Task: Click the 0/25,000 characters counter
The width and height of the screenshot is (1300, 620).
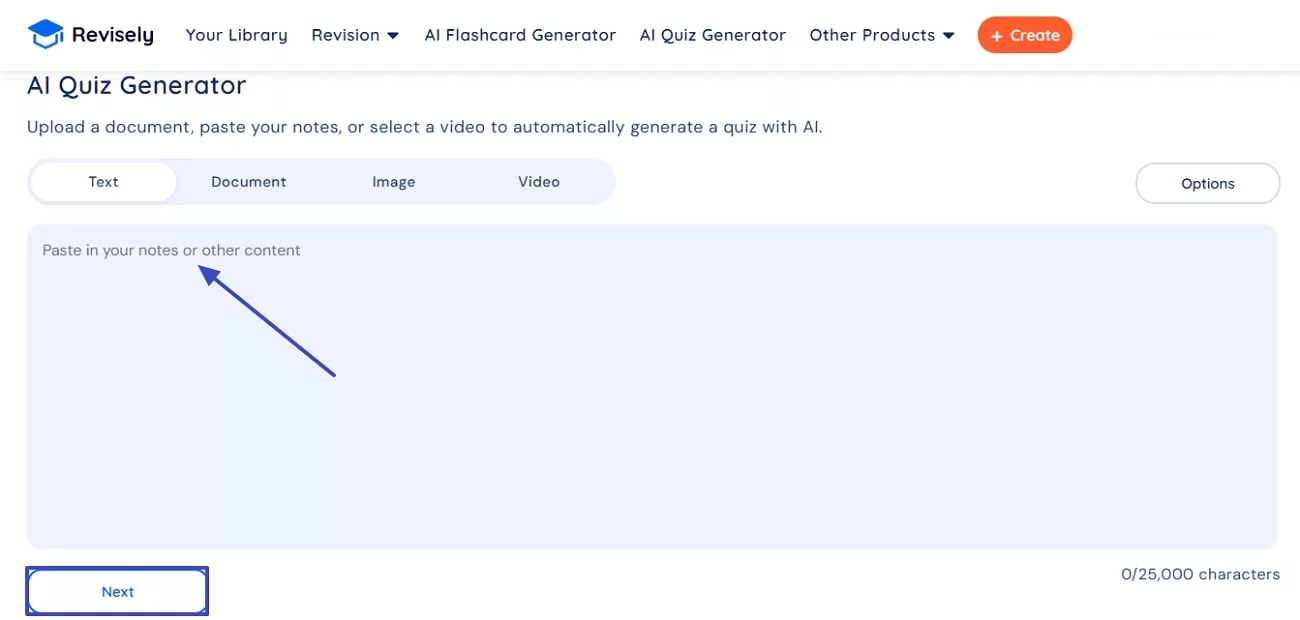Action: pyautogui.click(x=1200, y=574)
